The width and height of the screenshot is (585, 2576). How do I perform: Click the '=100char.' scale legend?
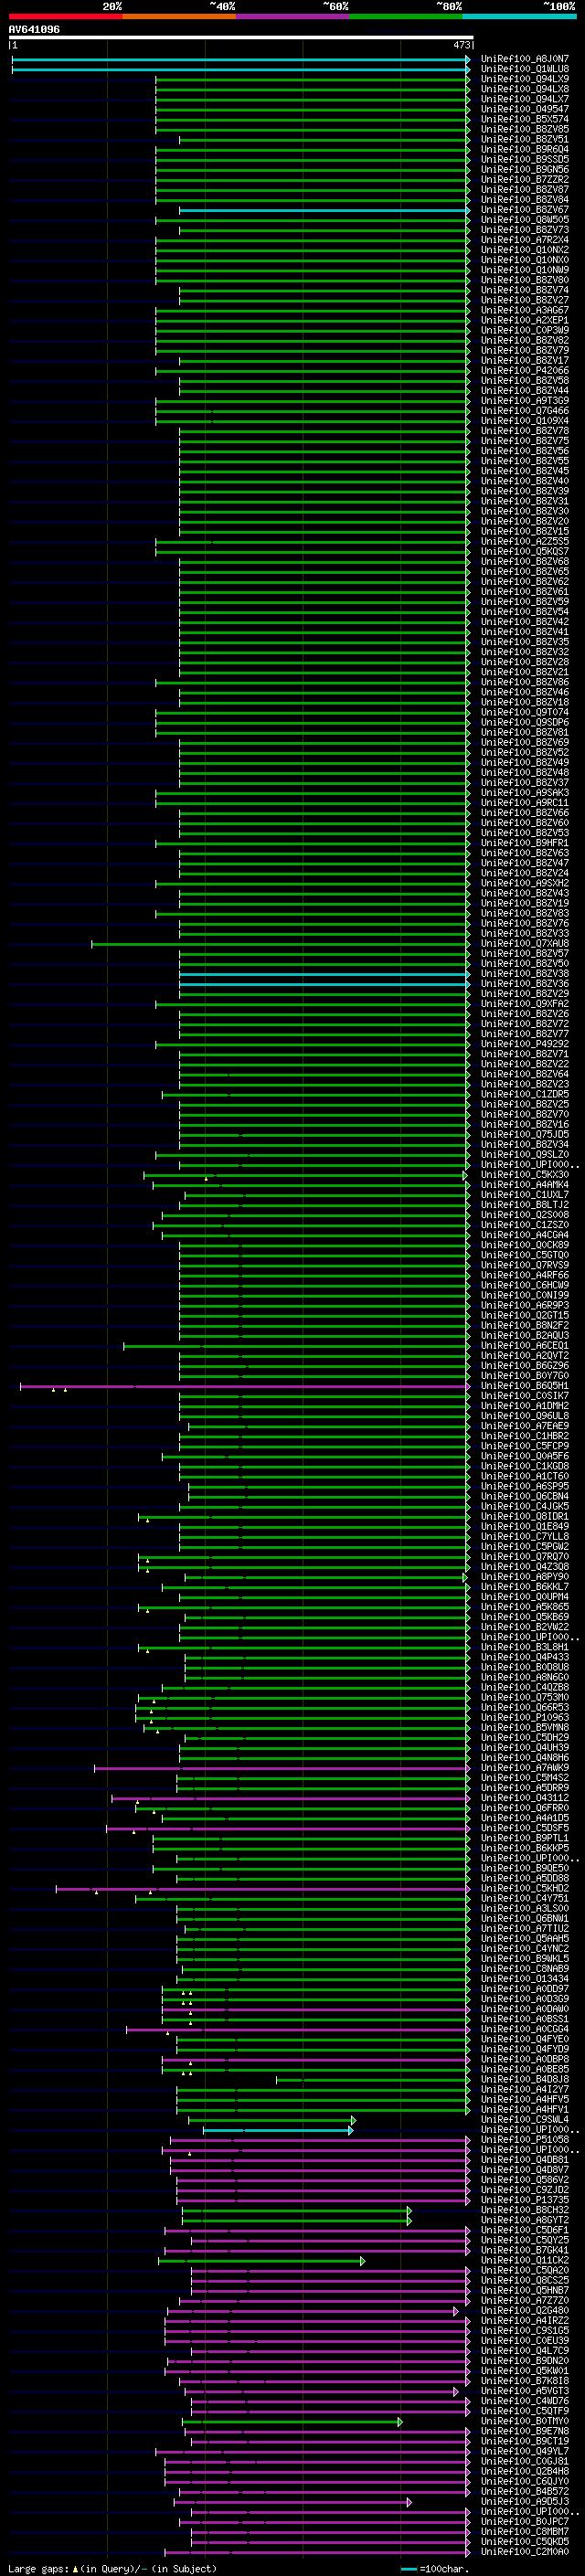click(x=444, y=2569)
